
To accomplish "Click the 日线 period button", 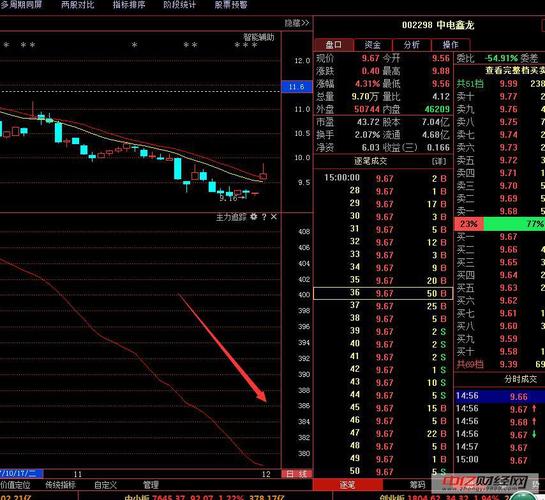I will coord(296,474).
